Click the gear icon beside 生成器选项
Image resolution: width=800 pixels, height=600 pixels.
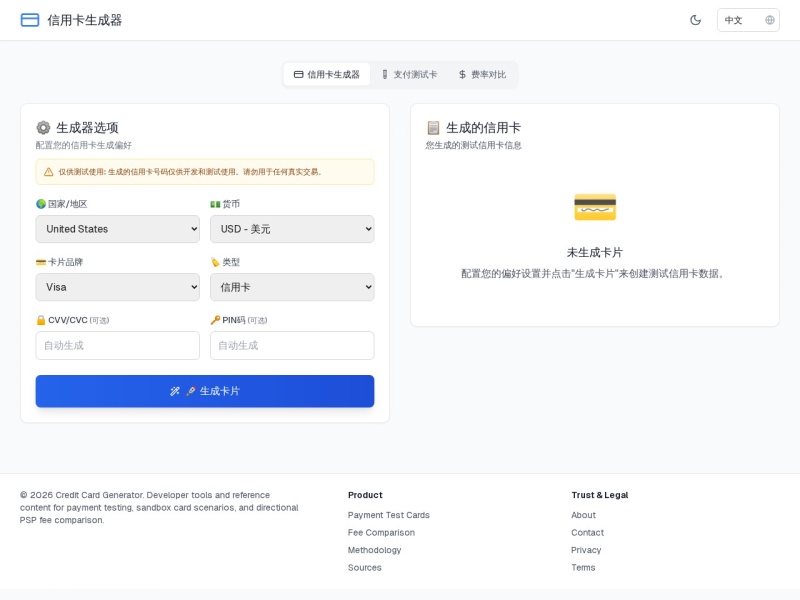[43, 128]
